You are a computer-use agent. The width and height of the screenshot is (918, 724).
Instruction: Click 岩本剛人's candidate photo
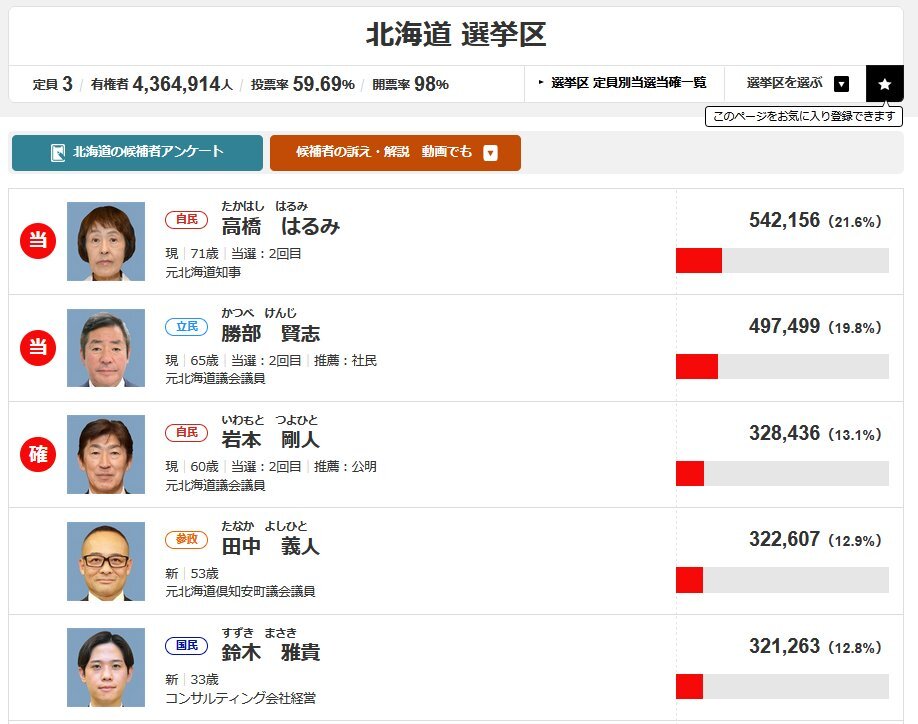(x=106, y=454)
